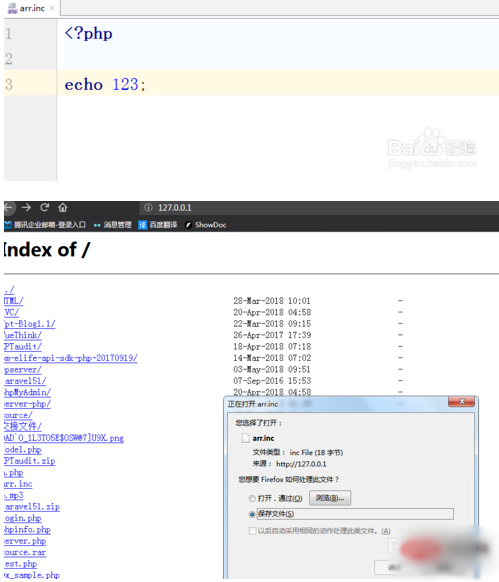Click the browser back arrow
The width and height of the screenshot is (499, 582).
click(8, 207)
